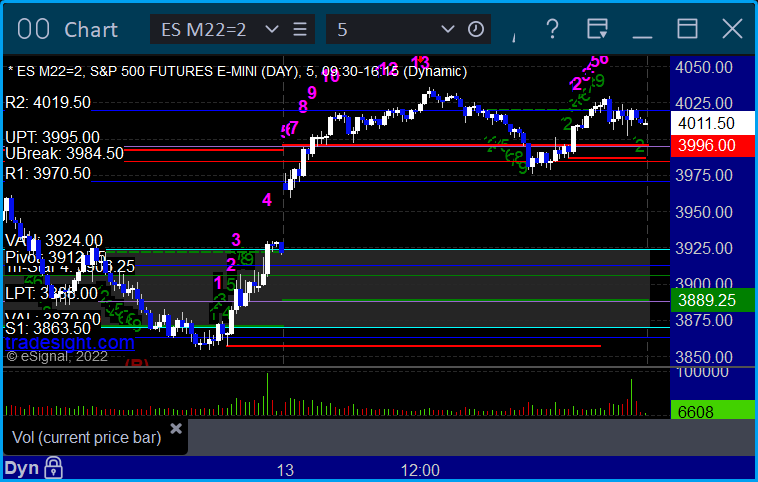The width and height of the screenshot is (758, 482).
Task: Click the magenta count 8 marker
Action: 303,106
